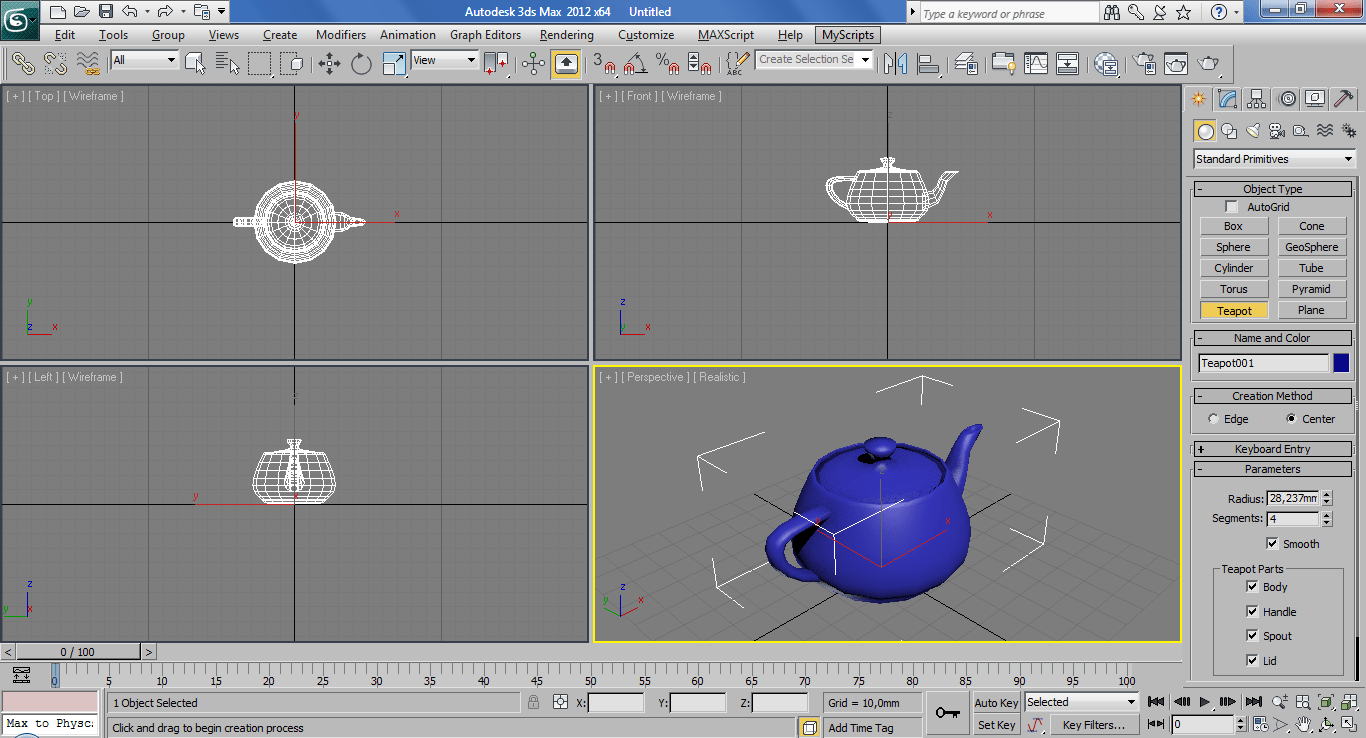This screenshot has width=1366, height=738.
Task: Click the Render Production teapot icon
Action: (x=1209, y=64)
